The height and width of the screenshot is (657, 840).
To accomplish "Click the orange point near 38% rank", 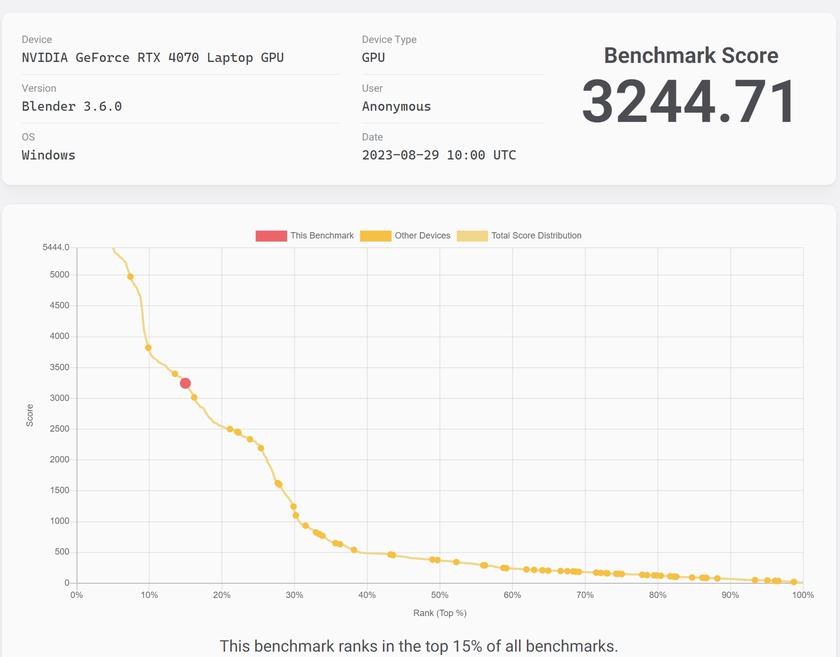I will (x=354, y=550).
